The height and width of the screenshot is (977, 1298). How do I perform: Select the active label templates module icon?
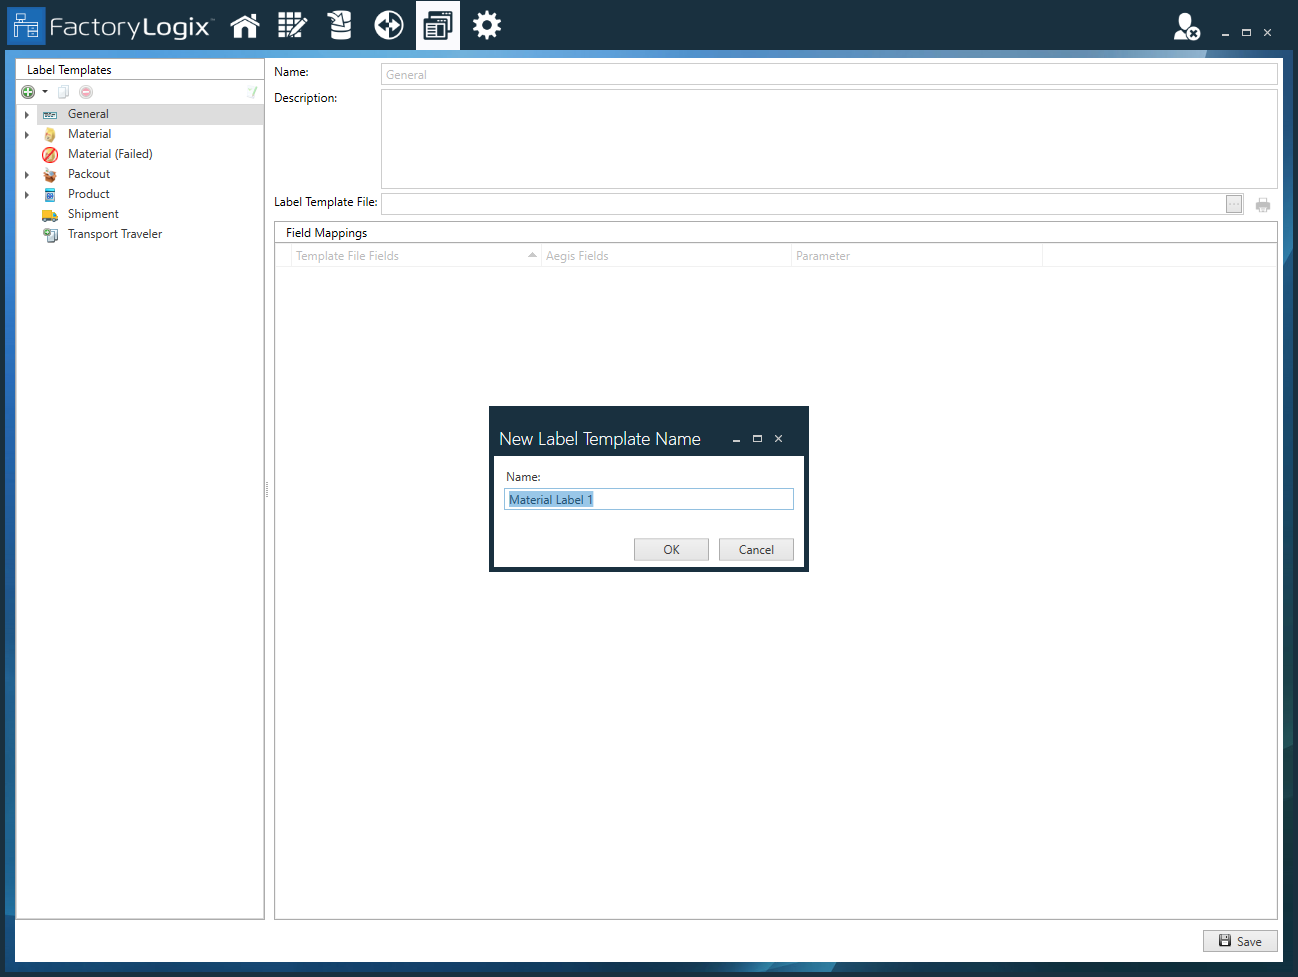pyautogui.click(x=437, y=25)
